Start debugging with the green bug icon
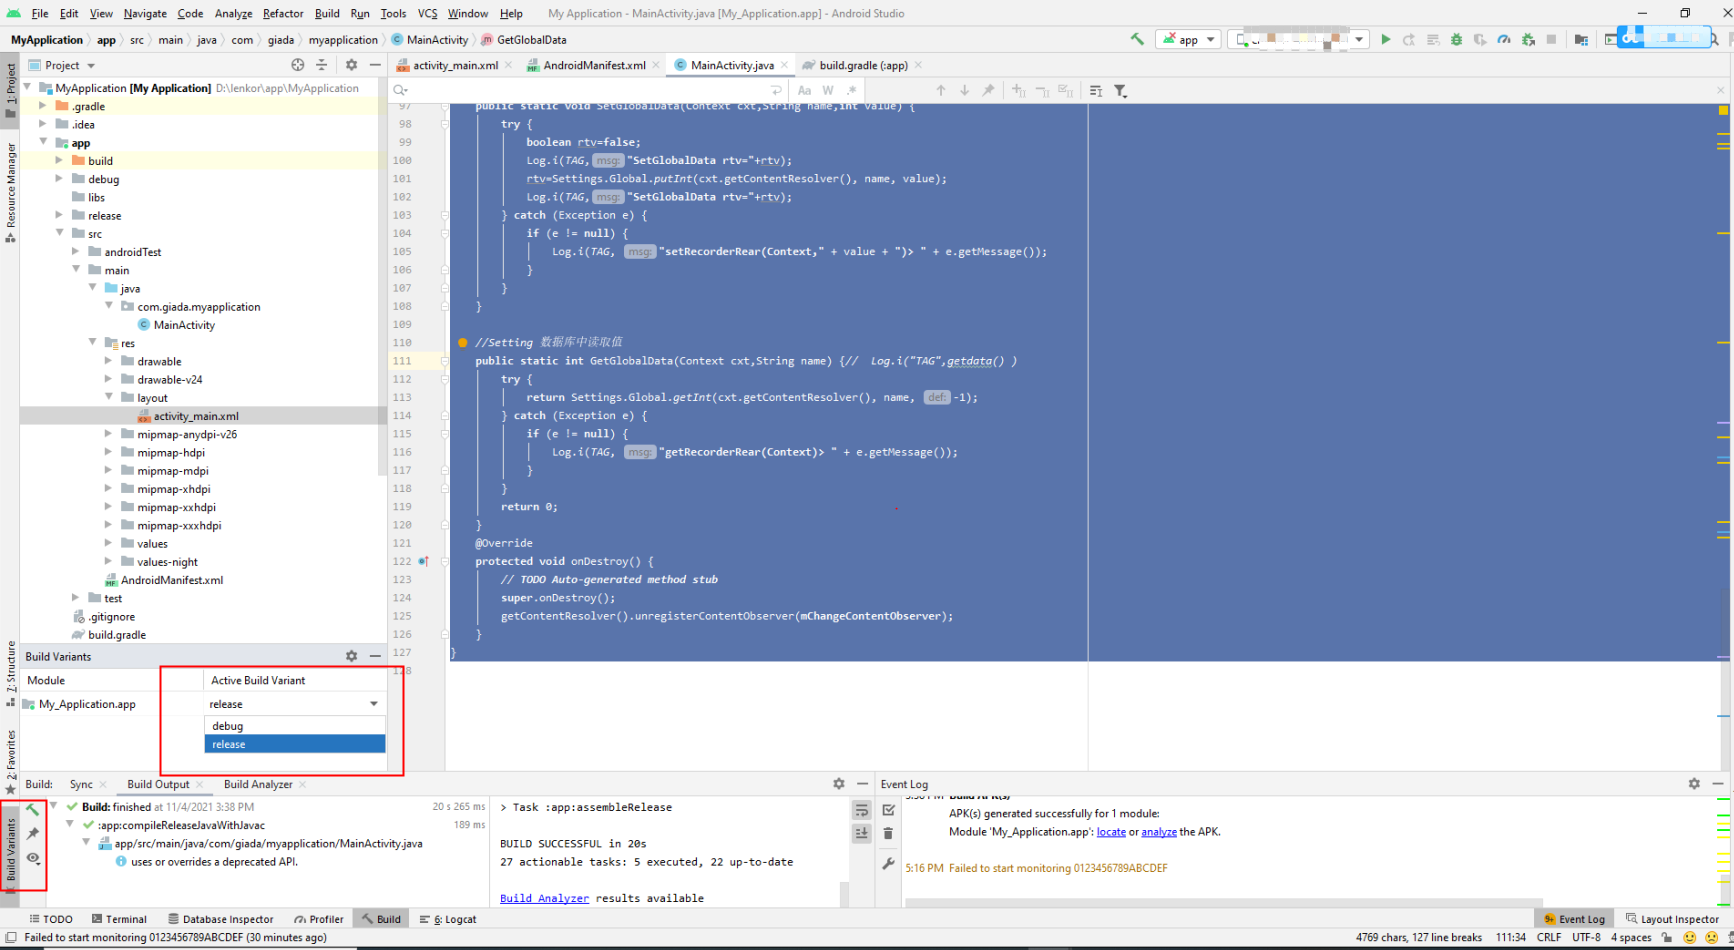Screen dimensions: 1734x950 pyautogui.click(x=1456, y=40)
